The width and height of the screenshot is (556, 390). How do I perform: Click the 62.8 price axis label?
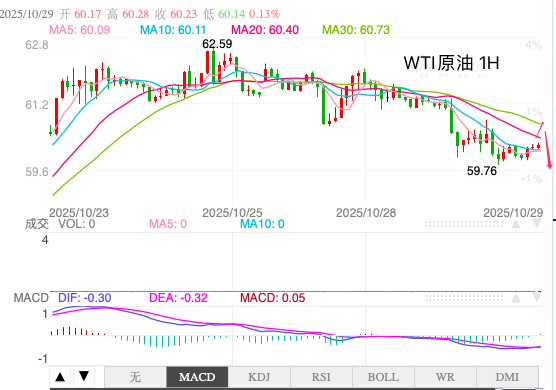[x=37, y=45]
